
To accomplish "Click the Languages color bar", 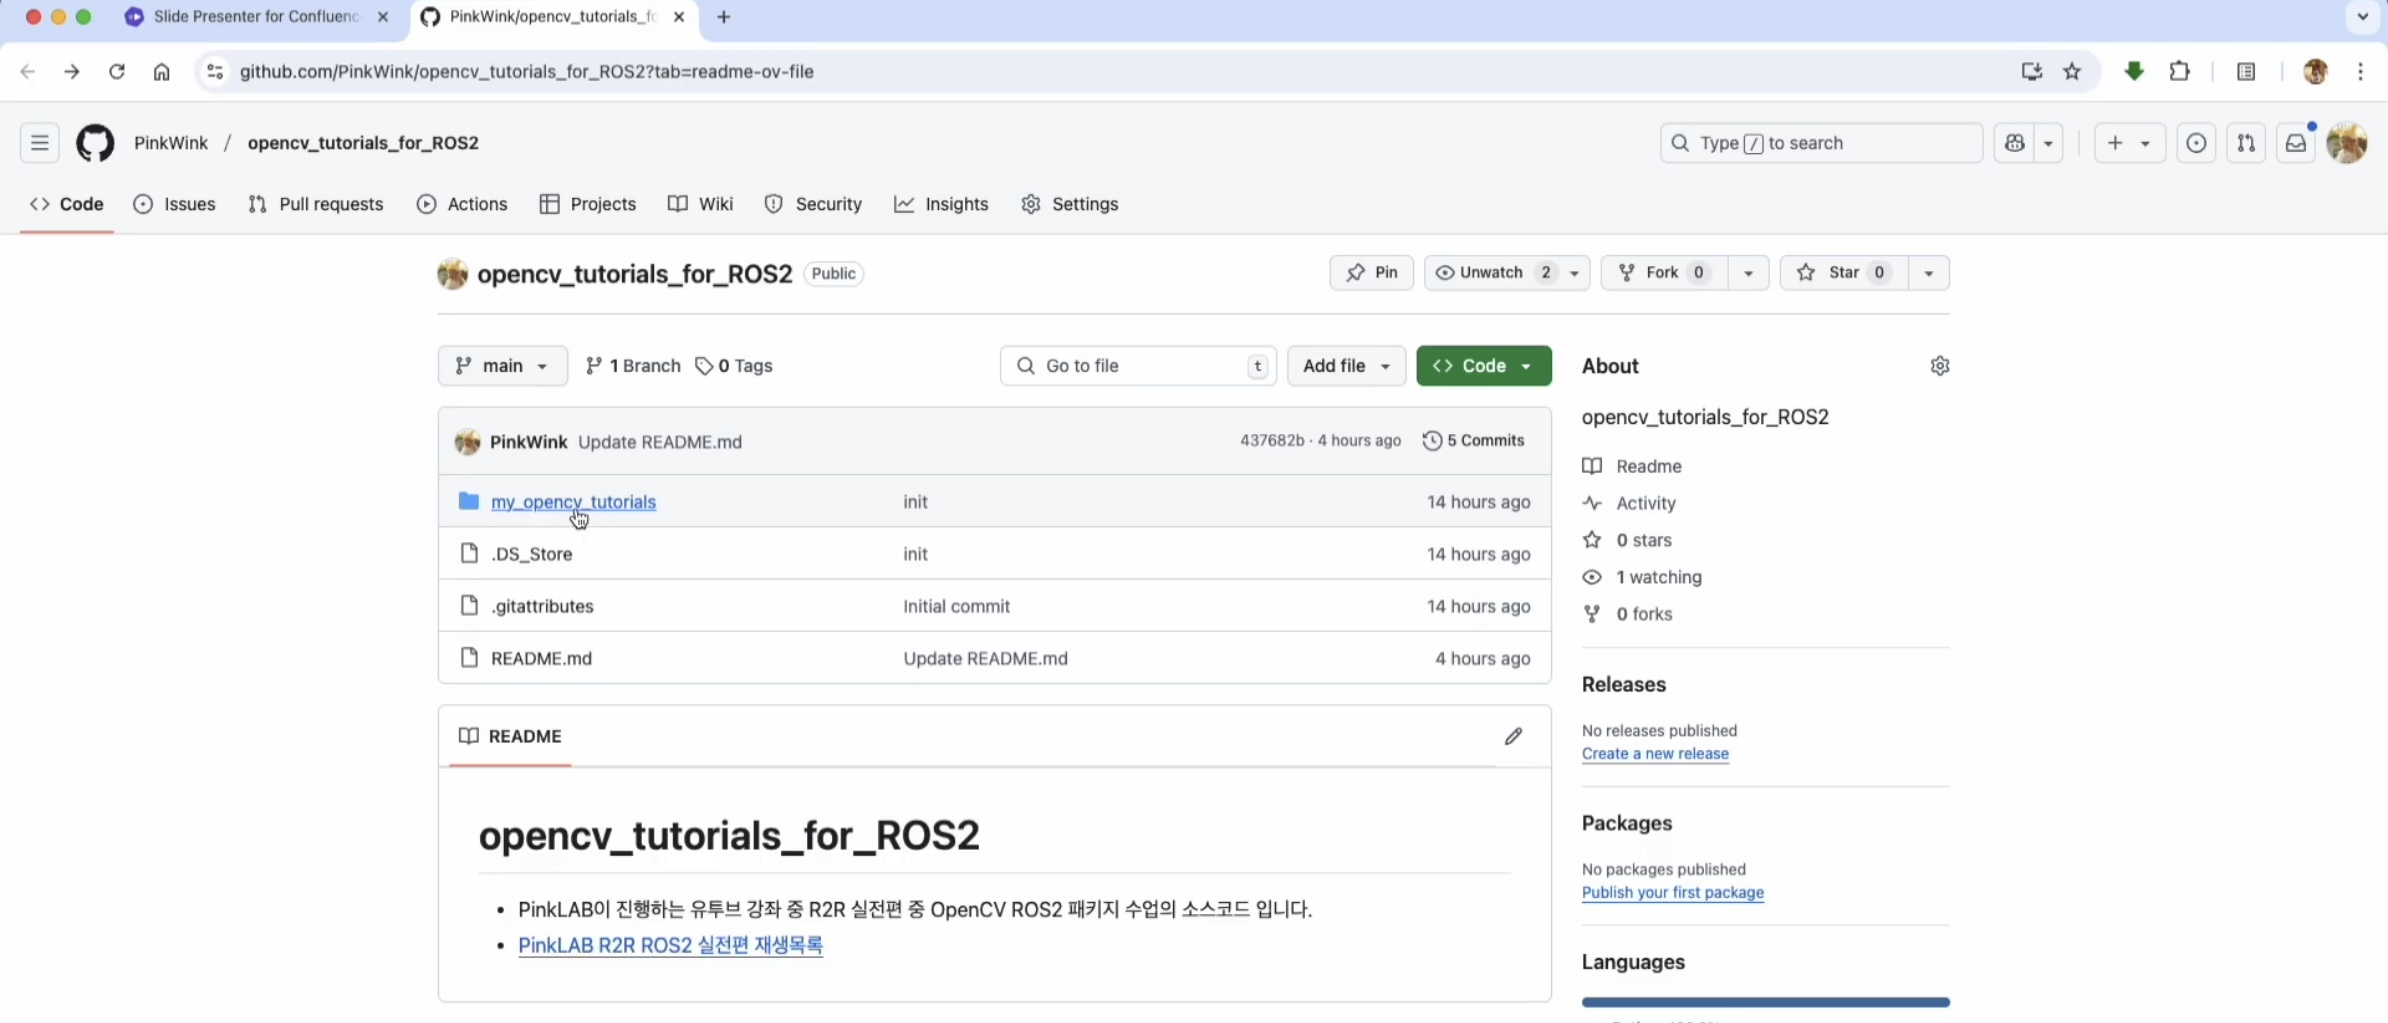I will click(x=1766, y=1002).
